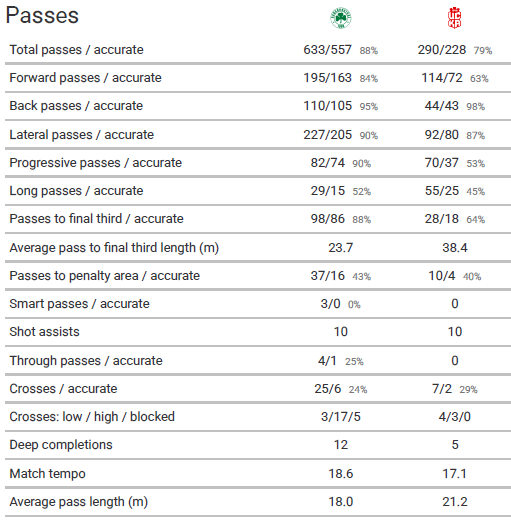Select the Match tempo value 18.6

[341, 474]
